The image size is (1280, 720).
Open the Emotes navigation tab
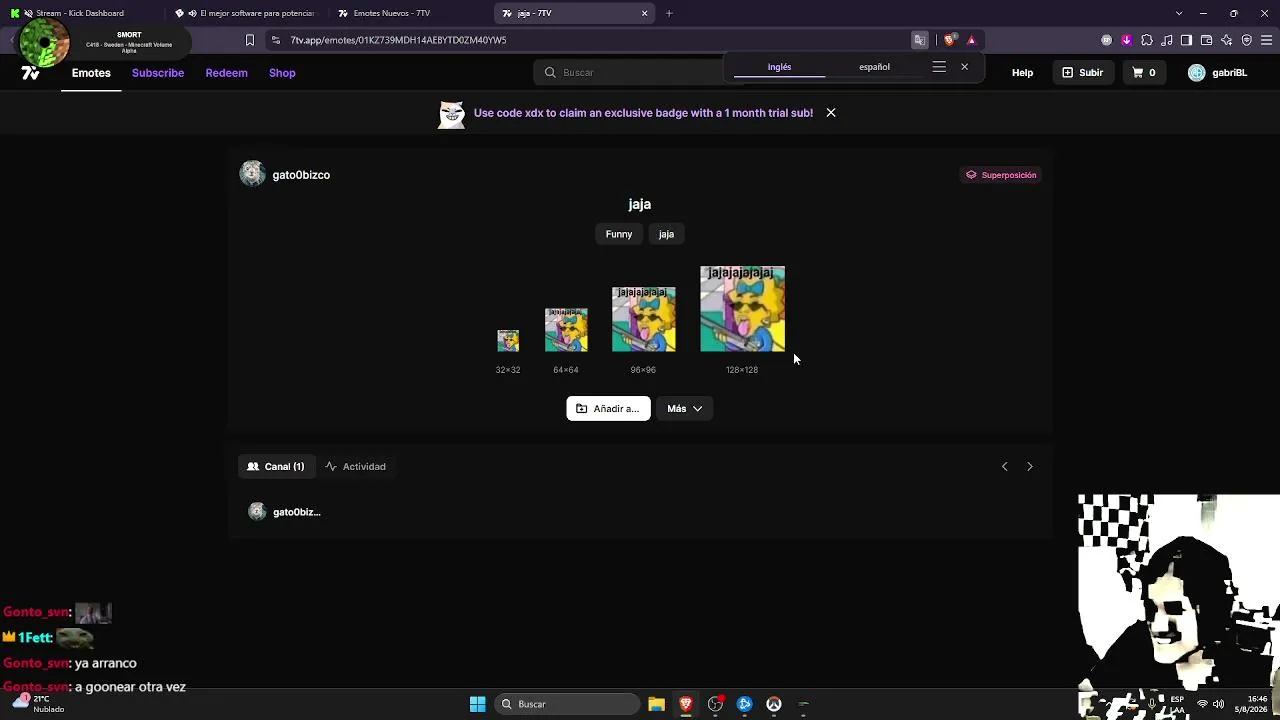tap(91, 73)
